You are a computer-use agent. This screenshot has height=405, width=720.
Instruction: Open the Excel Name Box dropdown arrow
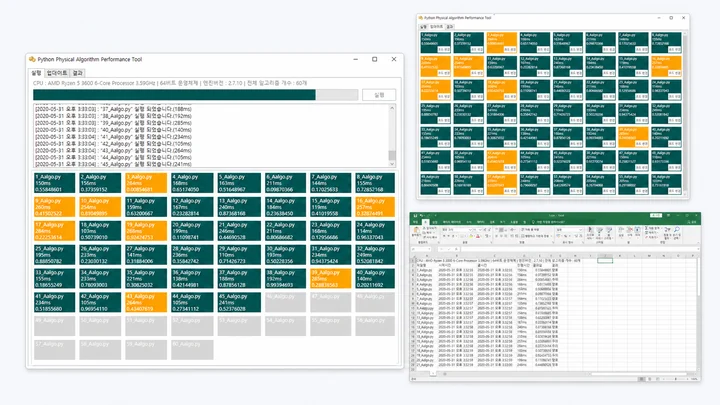click(429, 249)
